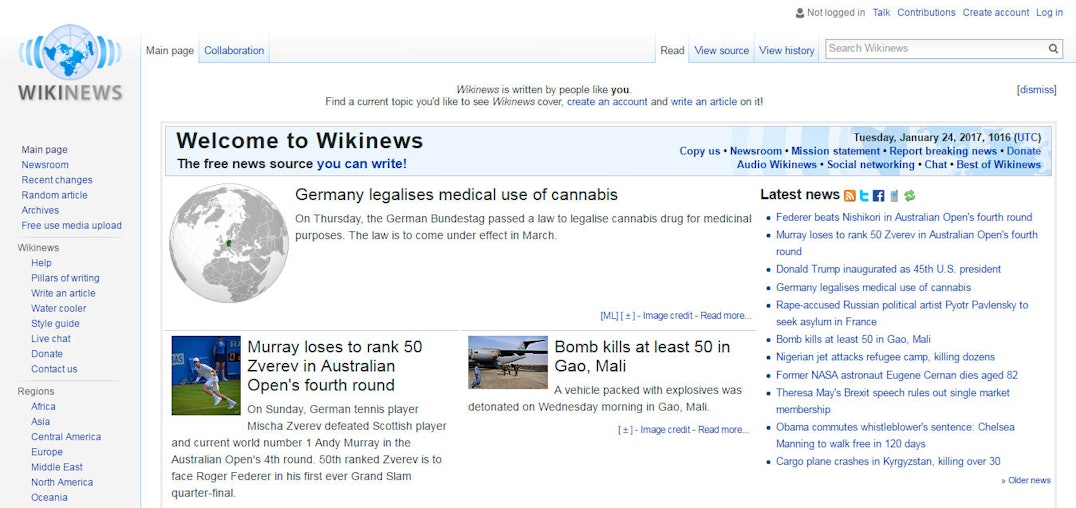The width and height of the screenshot is (1076, 508).
Task: Open Water cooler sidebar link
Action: click(58, 308)
